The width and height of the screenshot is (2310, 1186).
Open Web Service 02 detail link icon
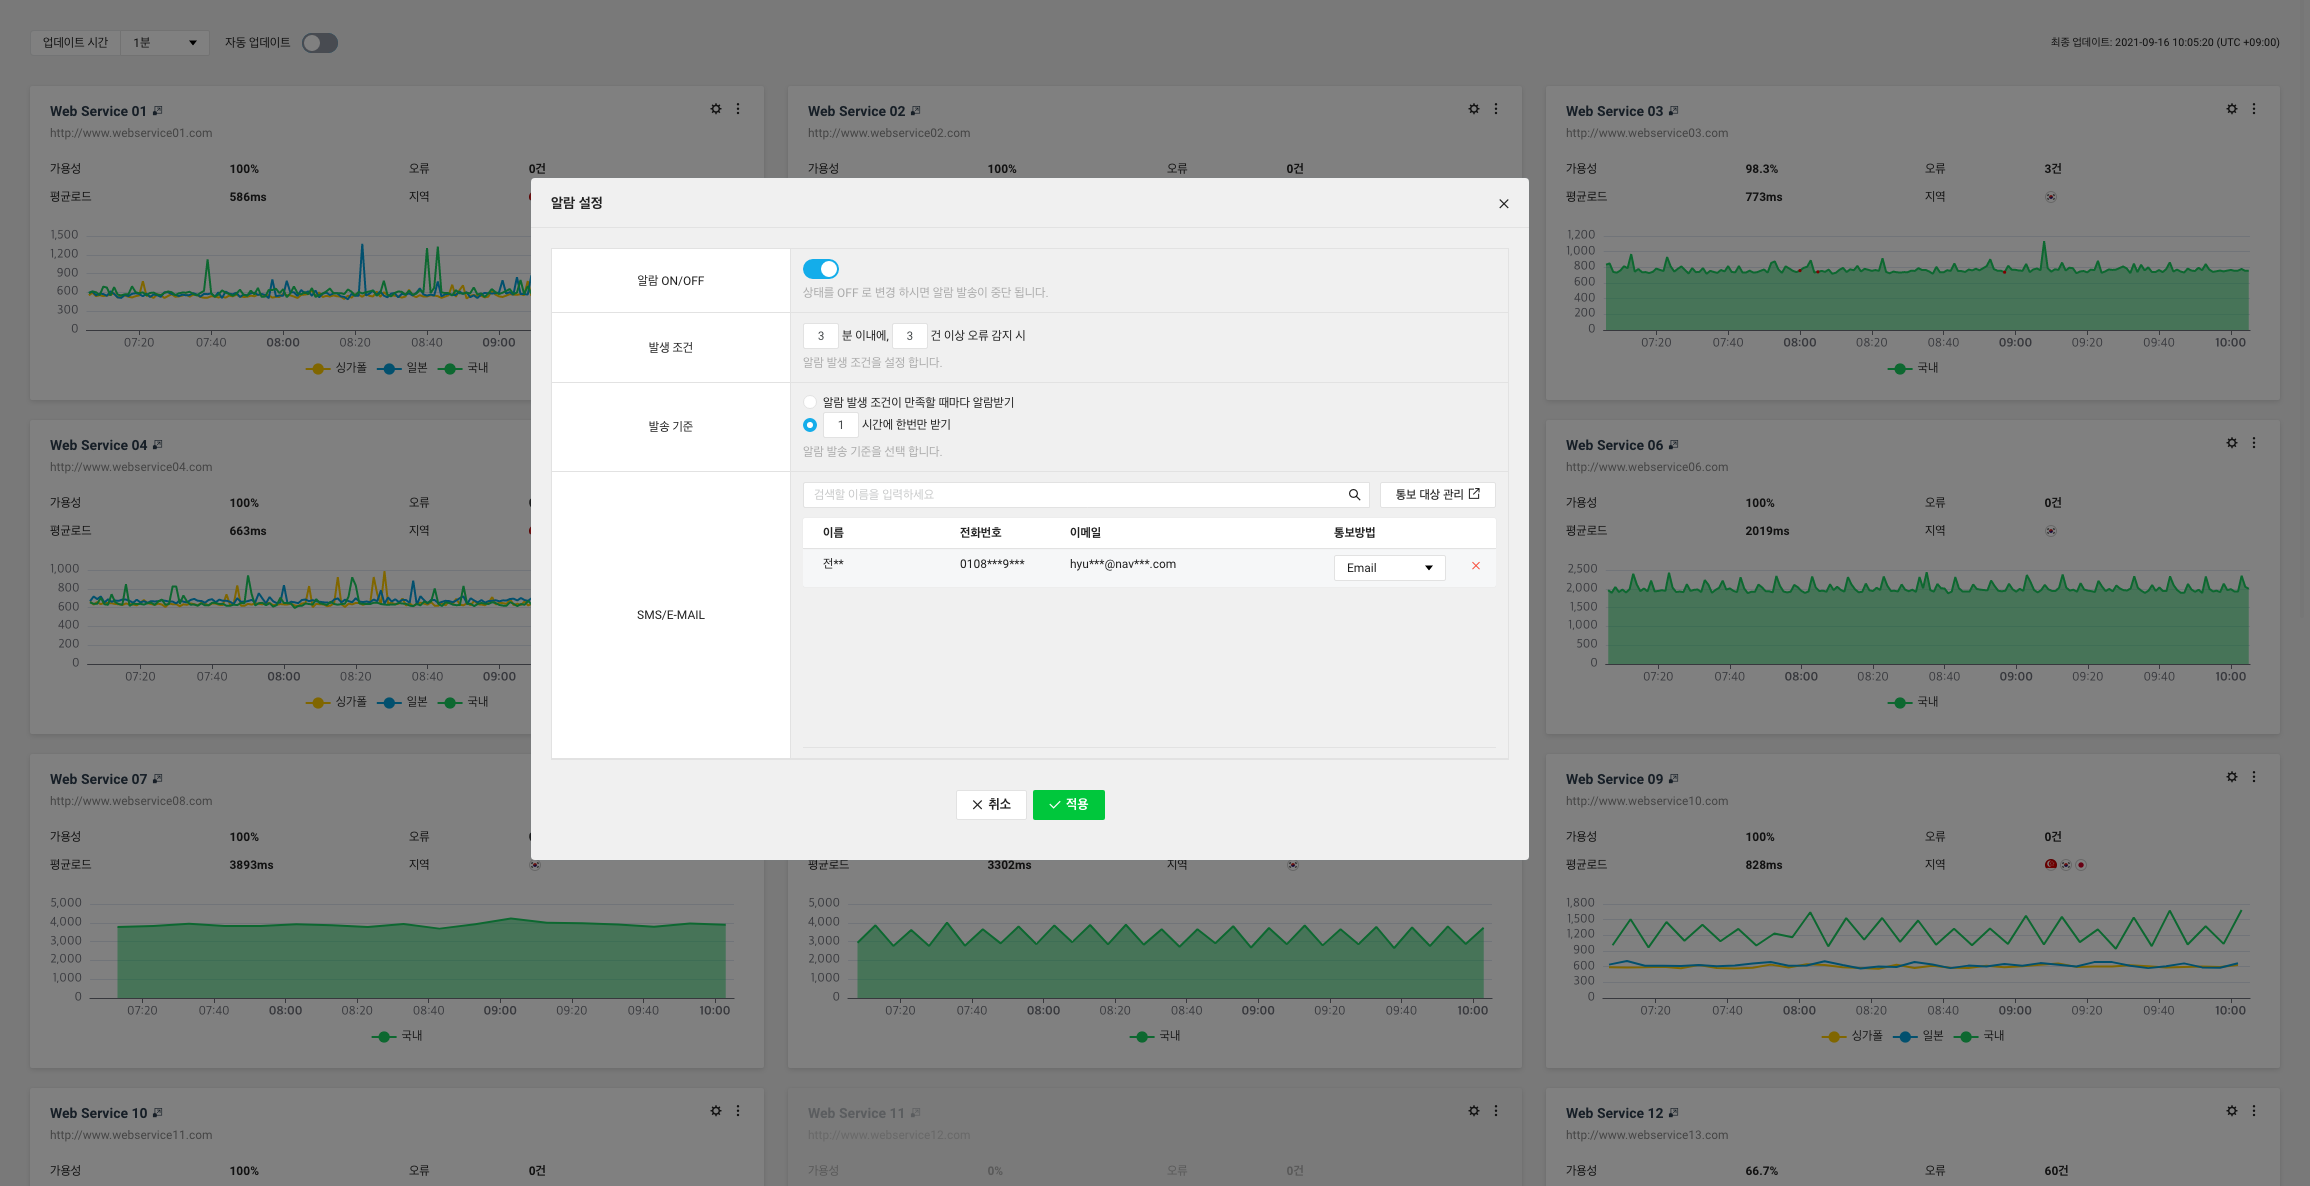pyautogui.click(x=915, y=111)
